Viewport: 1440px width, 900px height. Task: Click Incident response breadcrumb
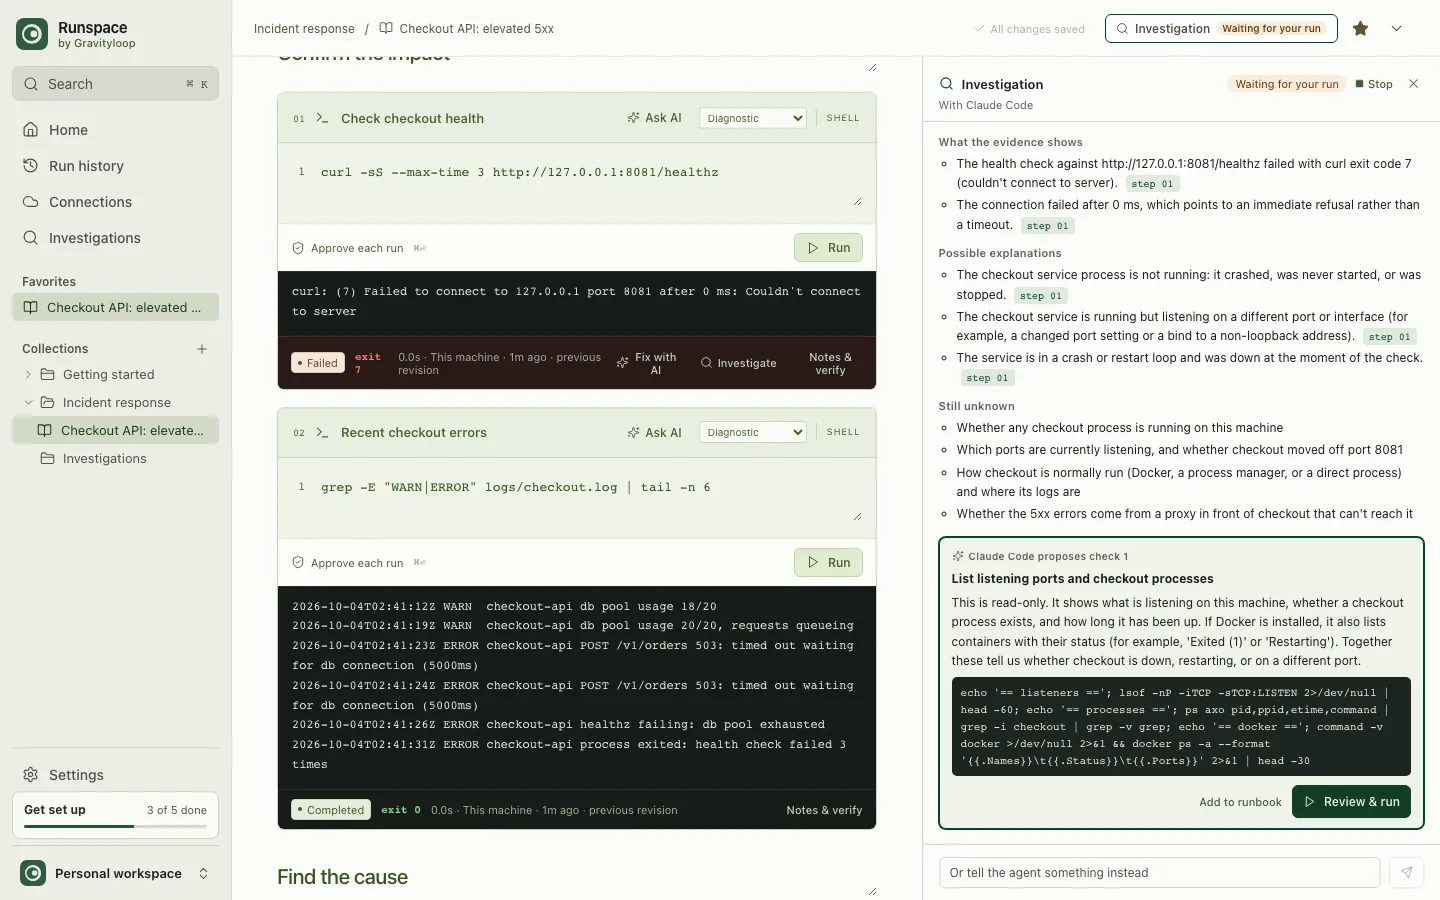click(x=304, y=29)
